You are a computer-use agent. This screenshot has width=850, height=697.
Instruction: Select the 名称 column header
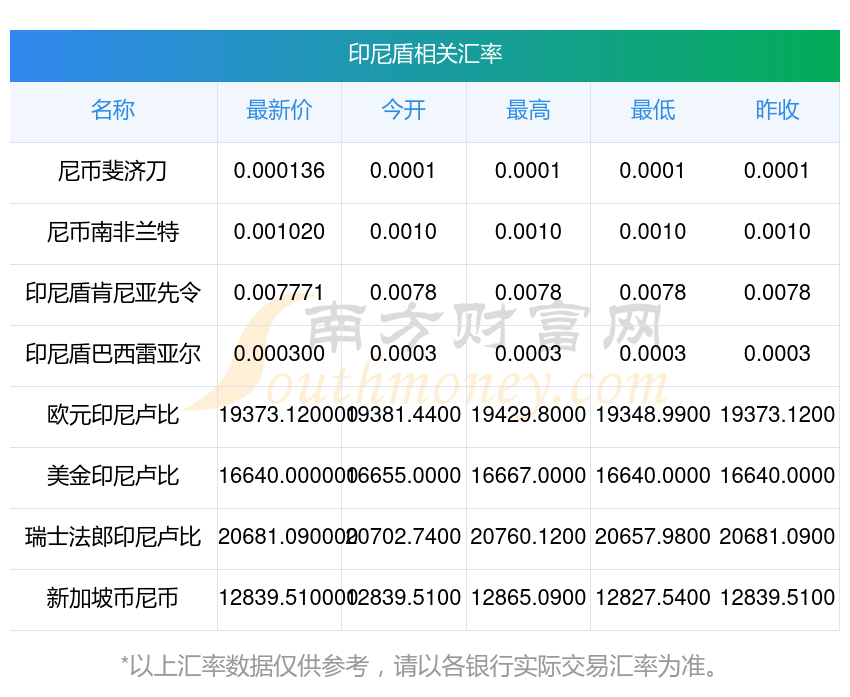pyautogui.click(x=113, y=111)
